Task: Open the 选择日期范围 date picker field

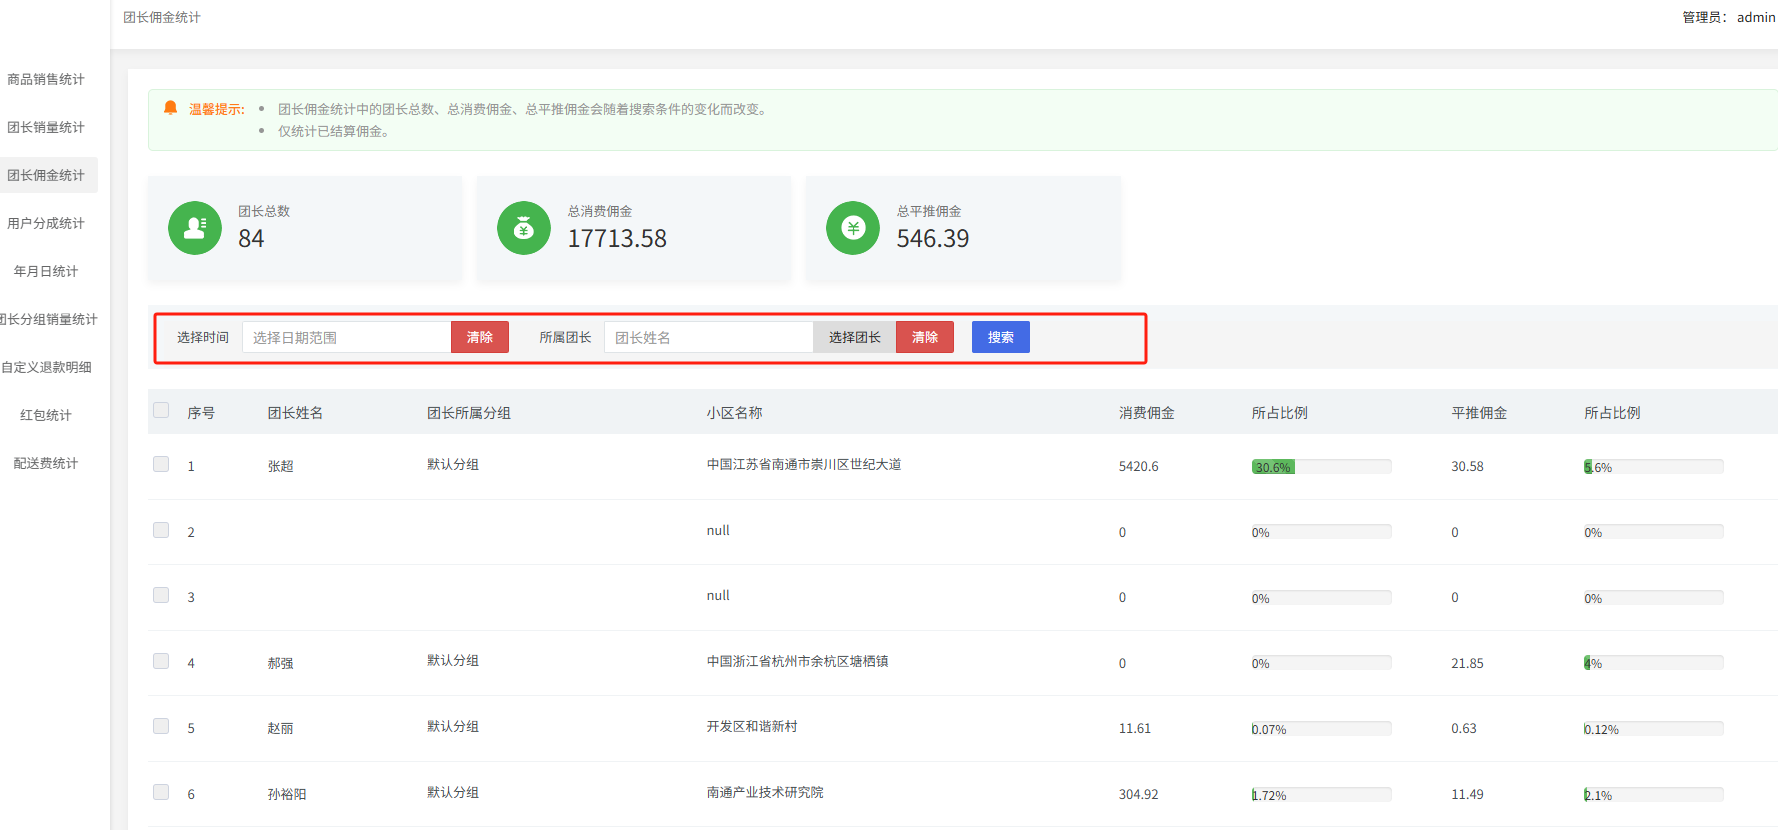Action: pos(346,337)
